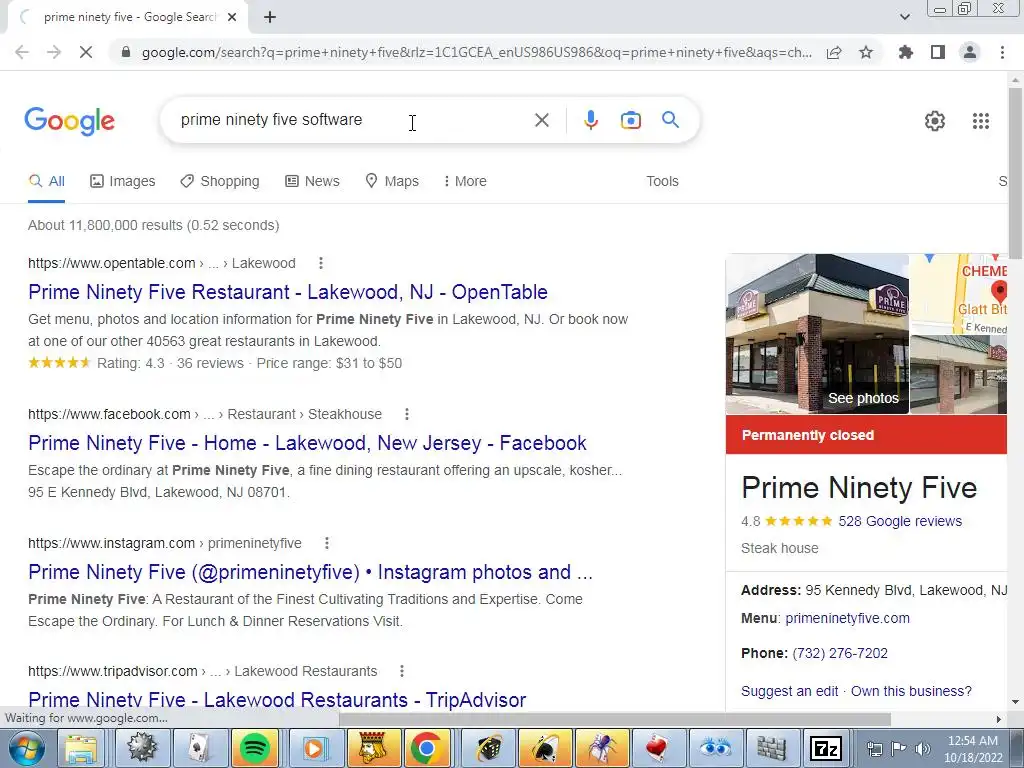The width and height of the screenshot is (1024, 768).
Task: Open the map thumbnail in knowledge panel
Action: [958, 294]
